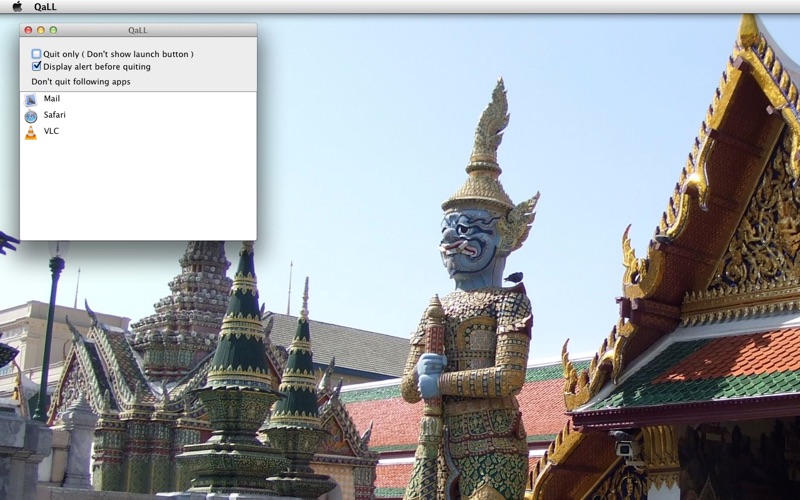Viewport: 800px width, 500px height.
Task: Click the VLC cone icon
Action: pos(31,133)
